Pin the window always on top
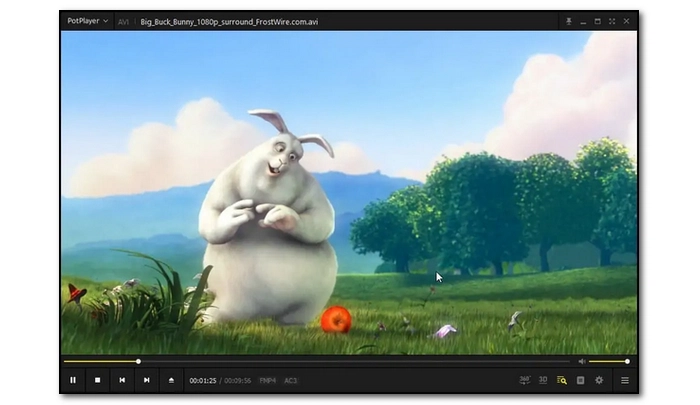 pyautogui.click(x=568, y=21)
